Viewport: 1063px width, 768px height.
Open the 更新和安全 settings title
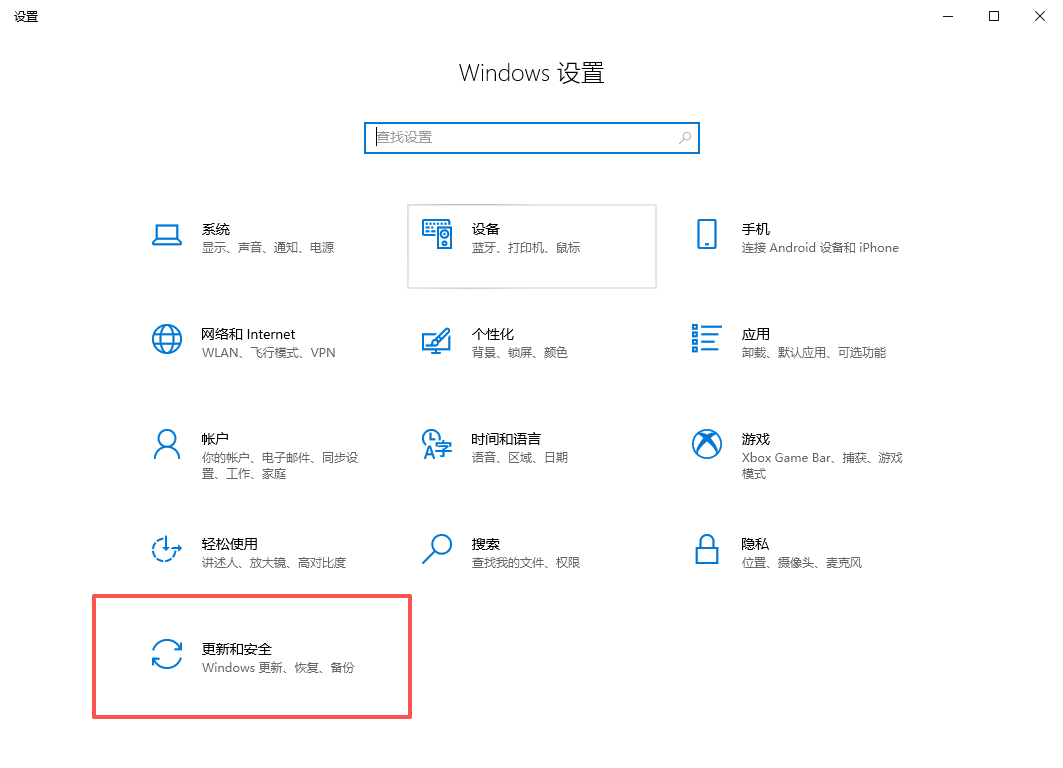[237, 649]
